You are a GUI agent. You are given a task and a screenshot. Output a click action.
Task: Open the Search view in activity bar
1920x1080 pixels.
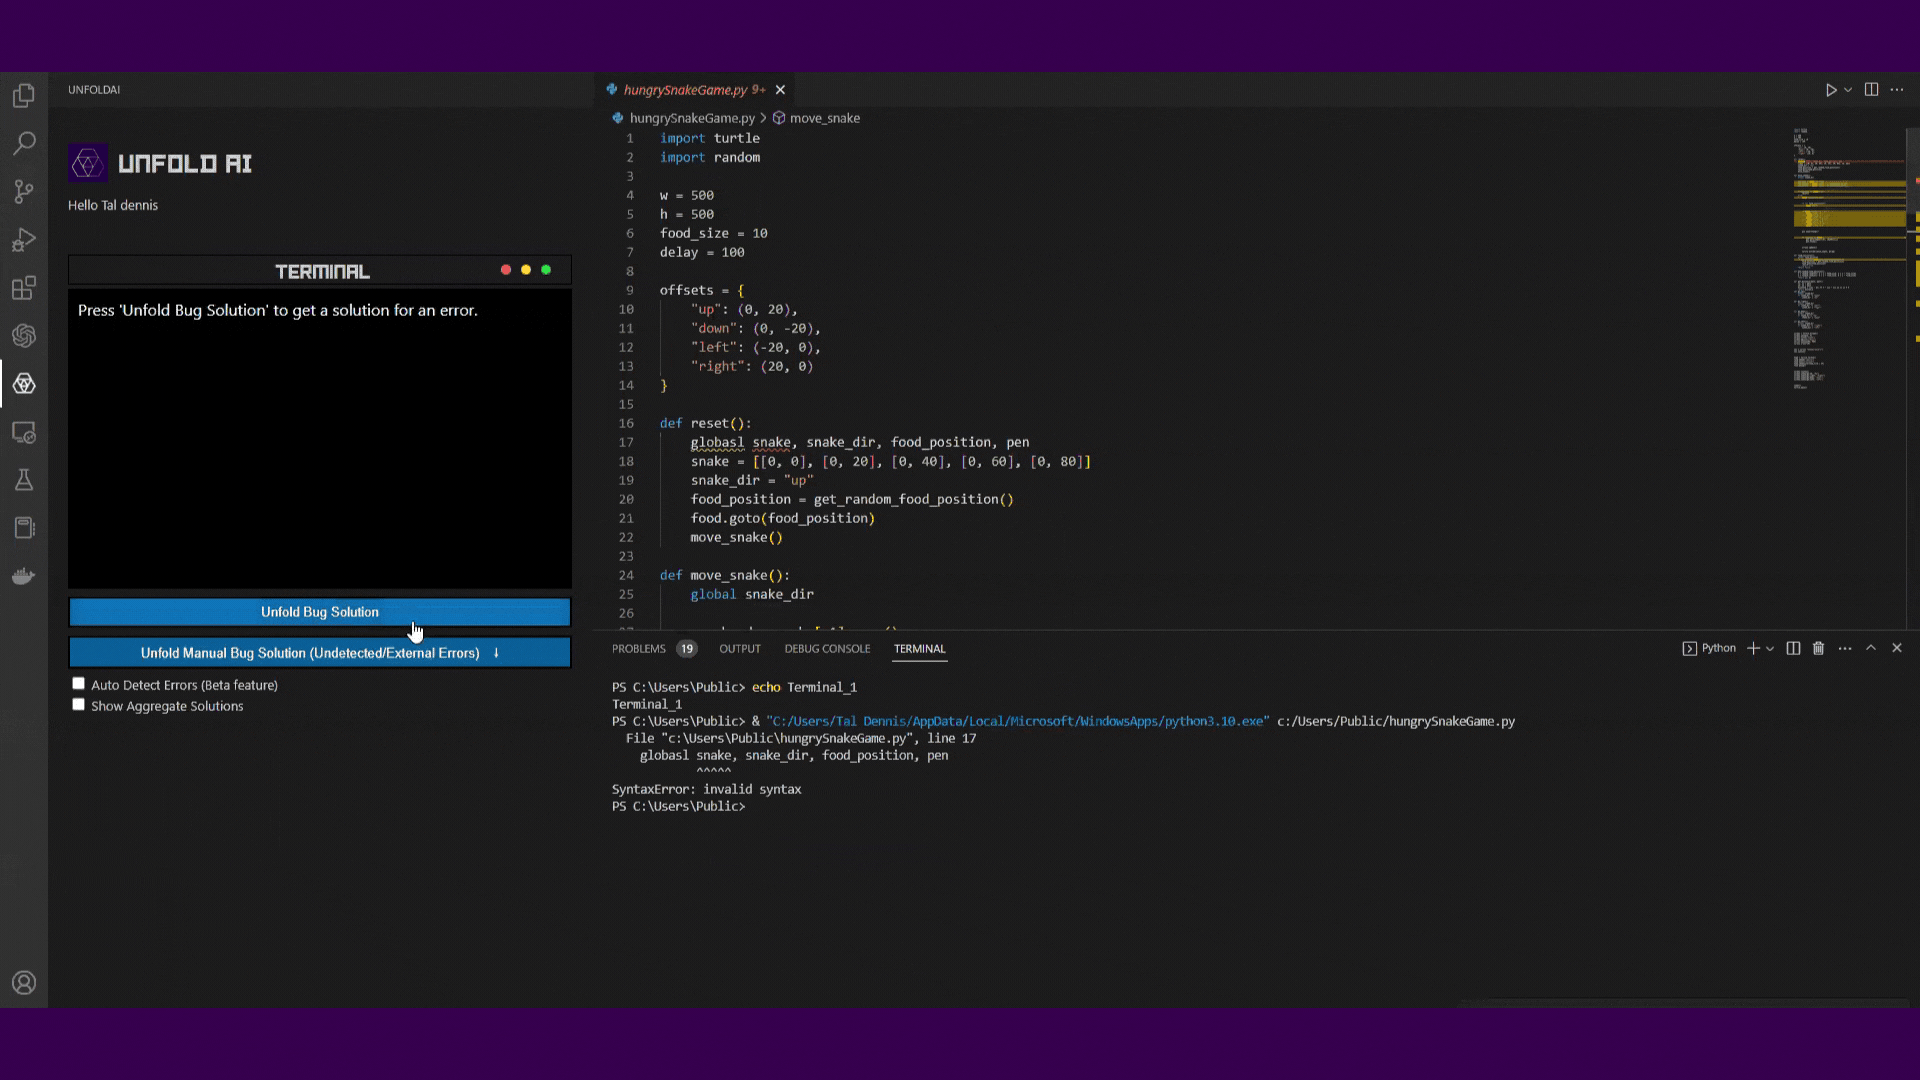pyautogui.click(x=24, y=143)
